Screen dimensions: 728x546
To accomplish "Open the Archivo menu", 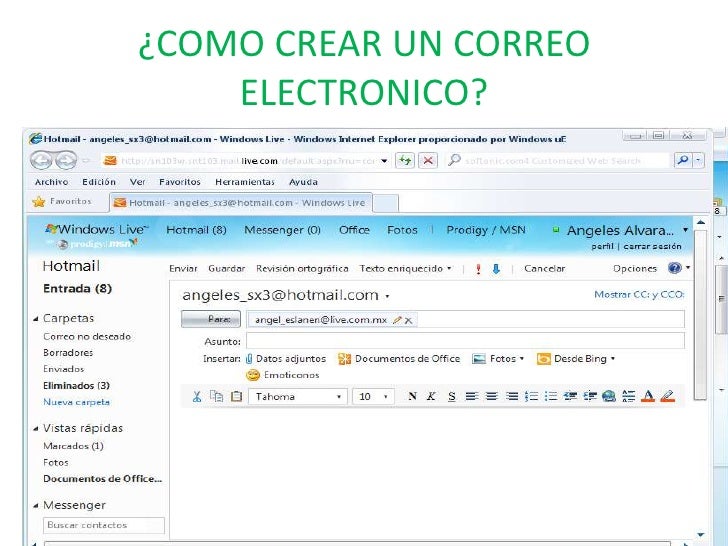I will click(x=52, y=182).
